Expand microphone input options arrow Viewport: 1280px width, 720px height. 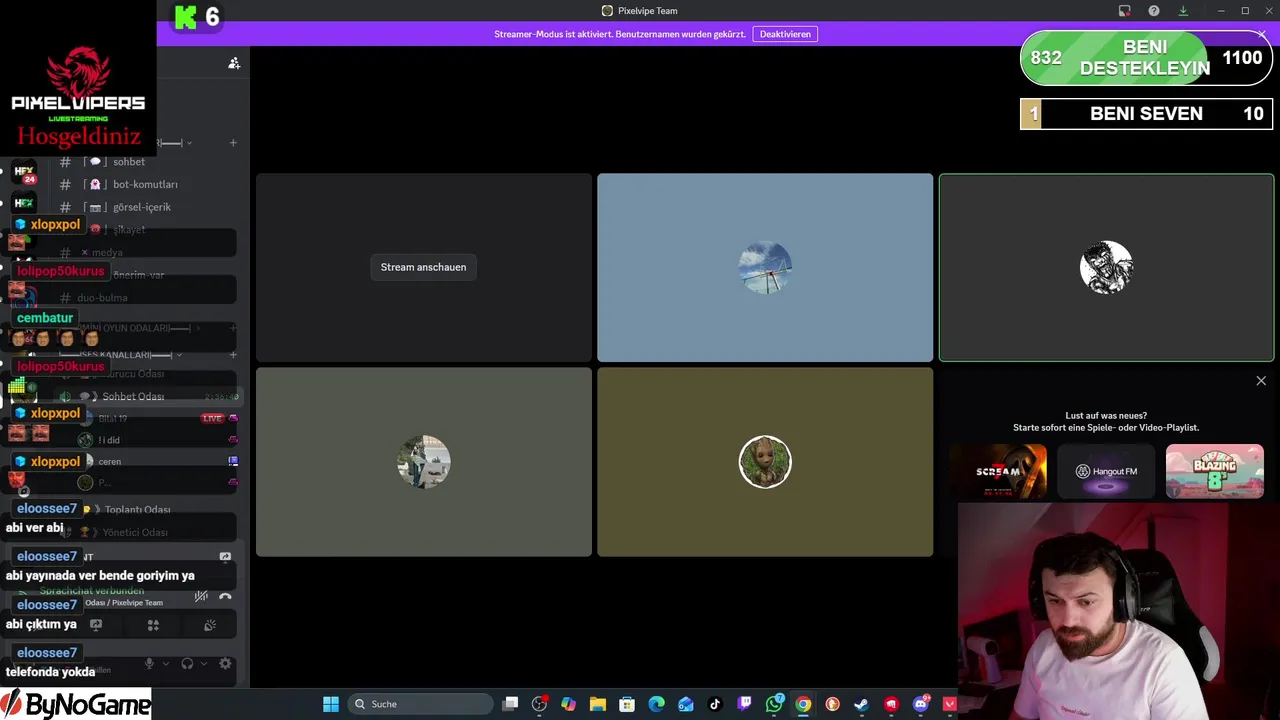pos(166,664)
